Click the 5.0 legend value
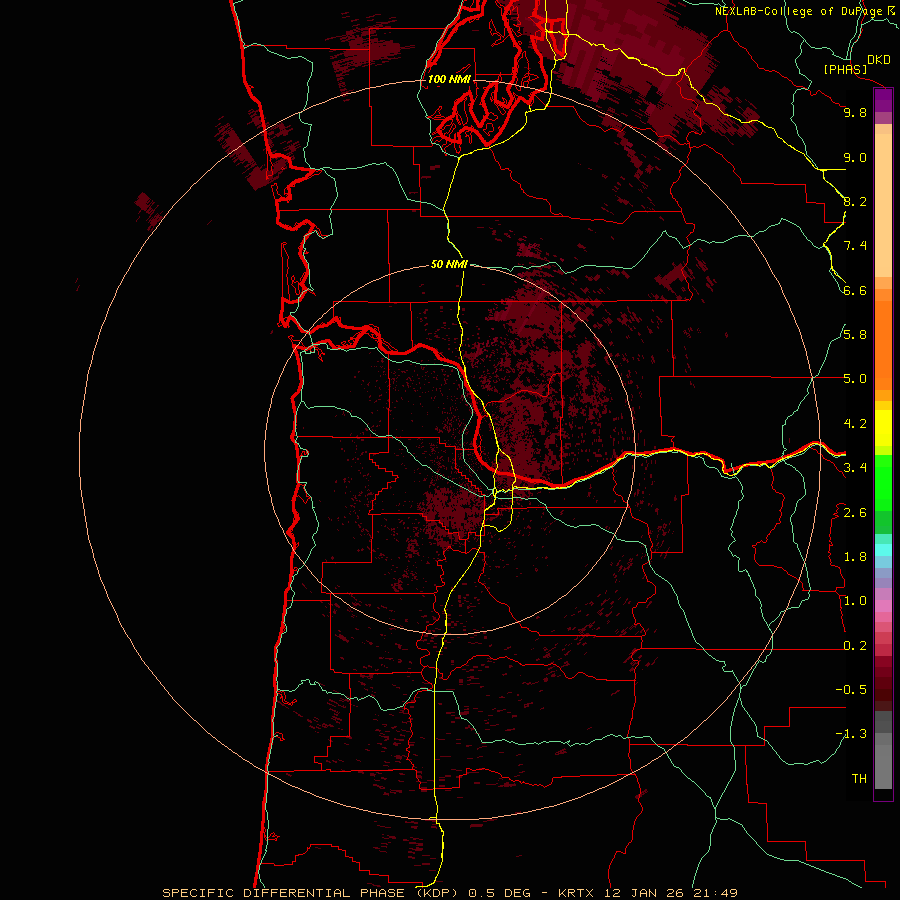The image size is (900, 900). (x=855, y=379)
